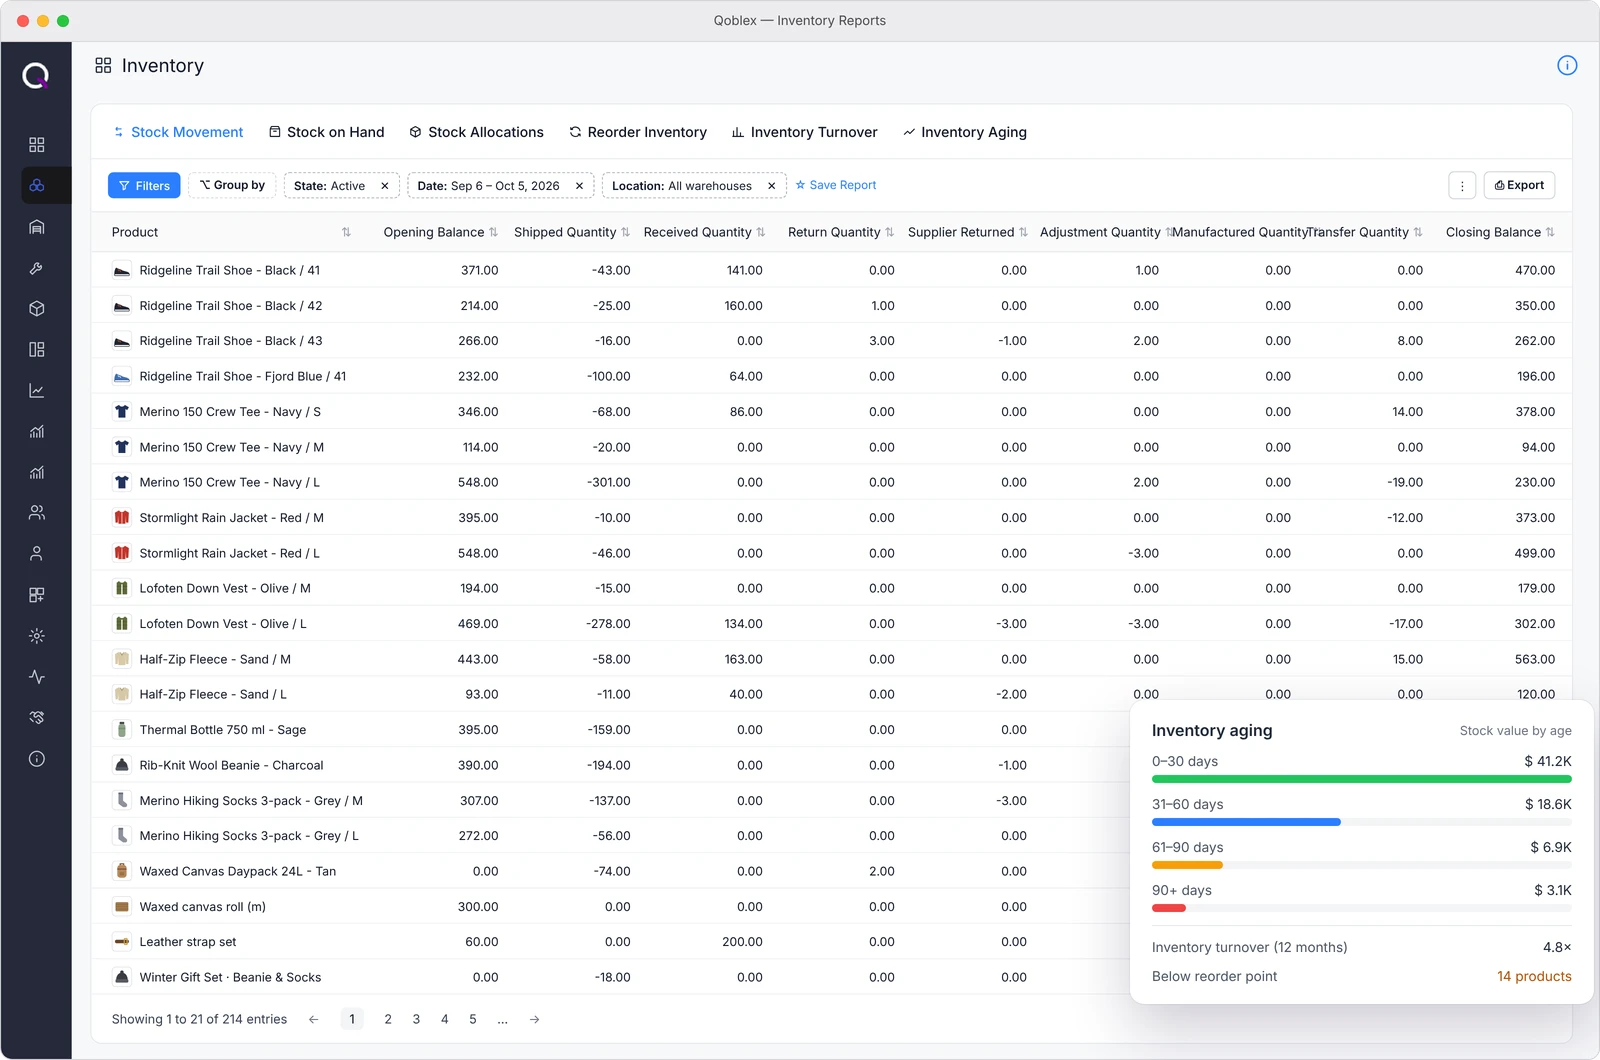
Task: Remove the State: Active filter
Action: [x=384, y=186]
